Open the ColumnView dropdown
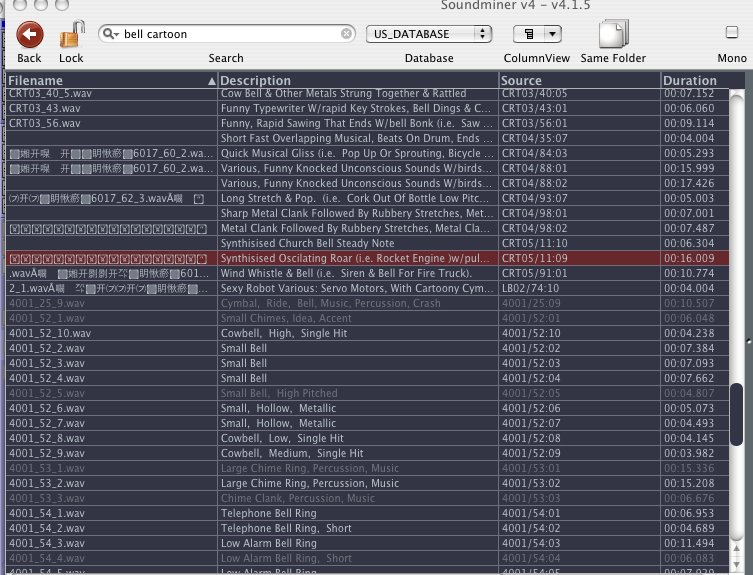753x575 pixels. click(536, 34)
